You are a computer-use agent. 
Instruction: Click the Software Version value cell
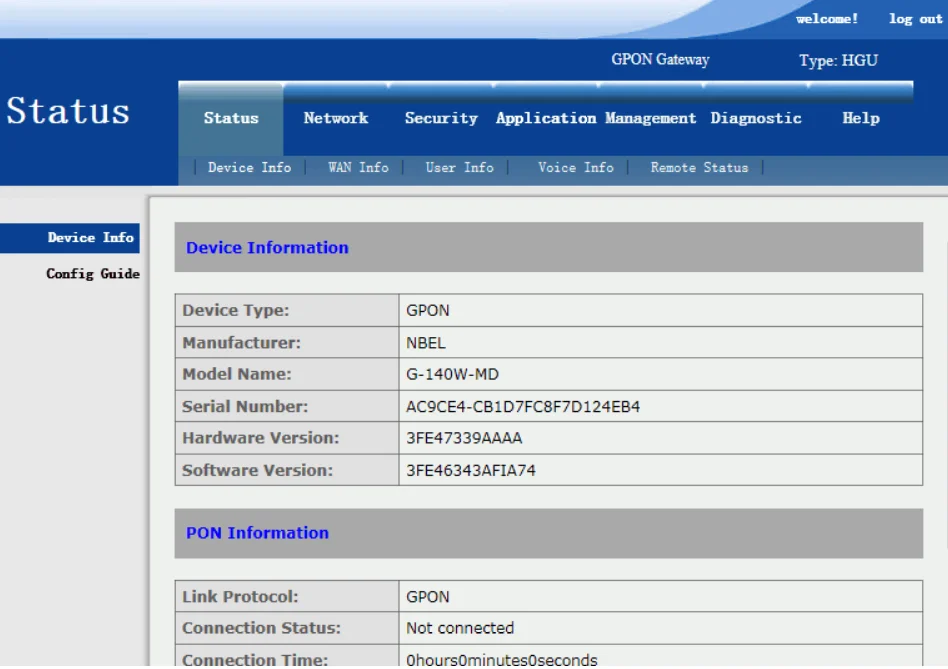(470, 470)
